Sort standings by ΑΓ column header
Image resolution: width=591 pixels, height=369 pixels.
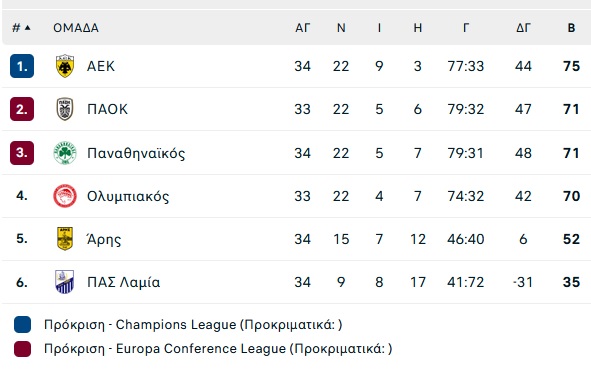pos(303,28)
